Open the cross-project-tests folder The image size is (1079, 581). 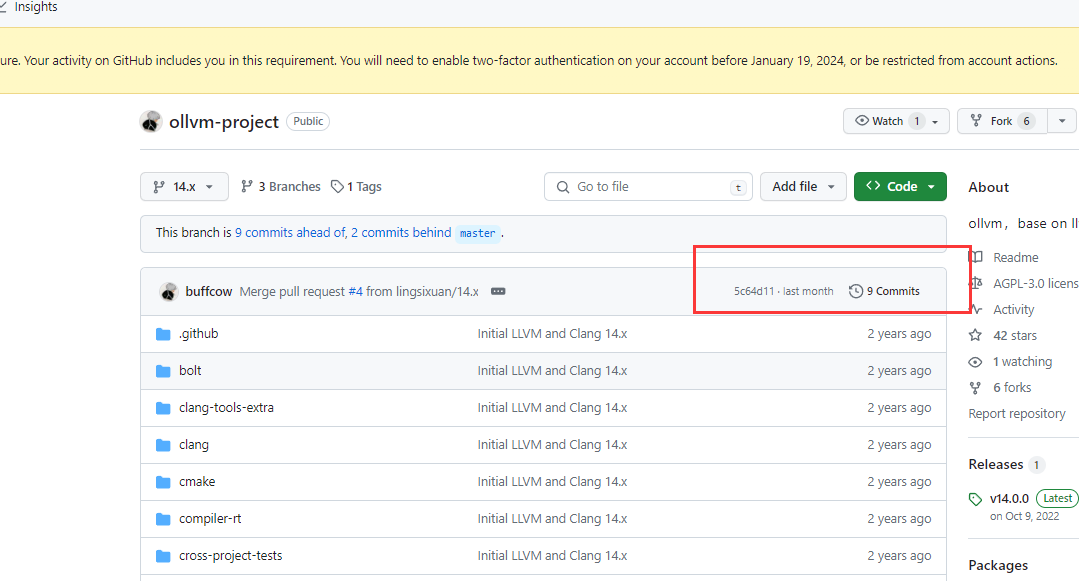tap(231, 556)
